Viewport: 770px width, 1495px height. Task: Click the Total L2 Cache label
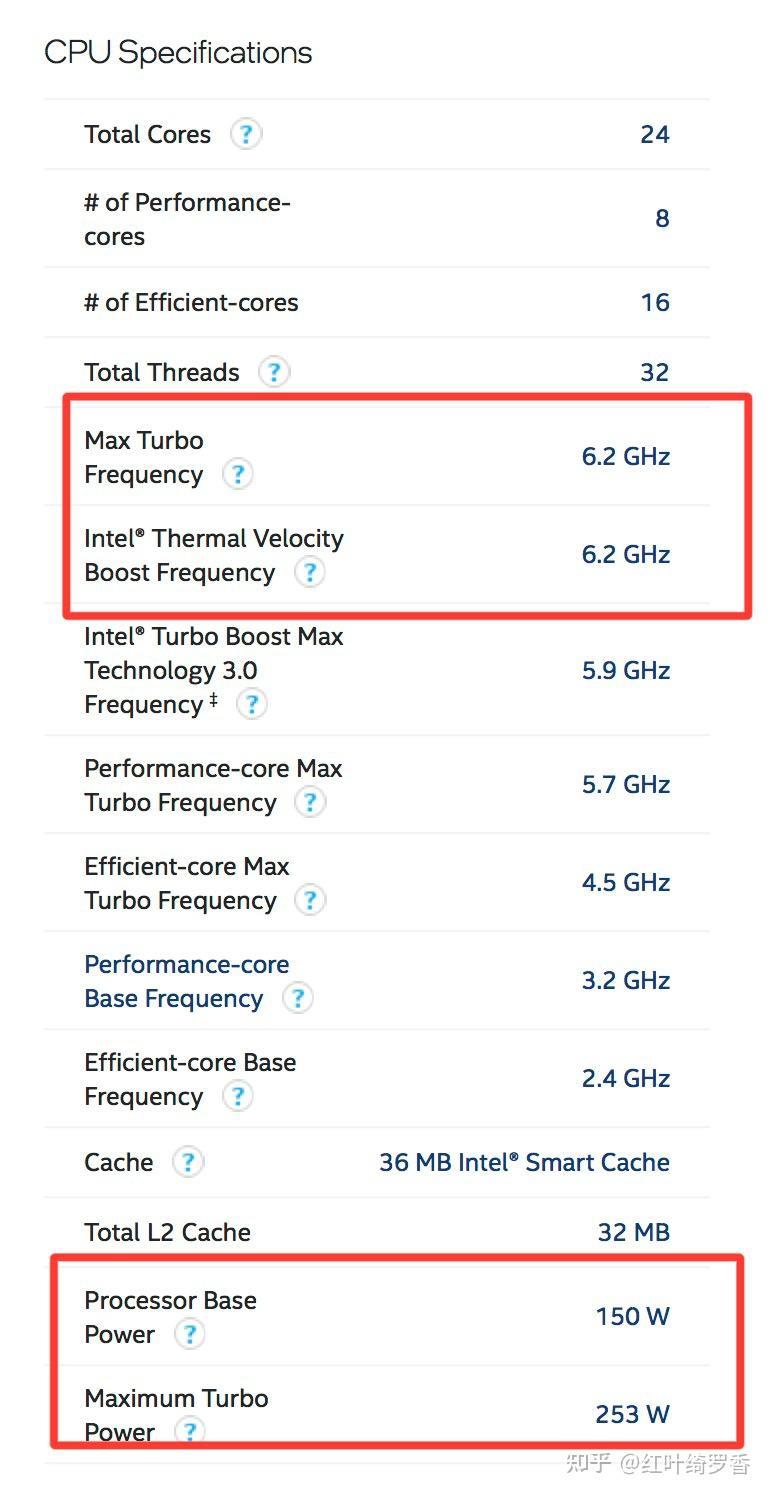pos(167,1232)
